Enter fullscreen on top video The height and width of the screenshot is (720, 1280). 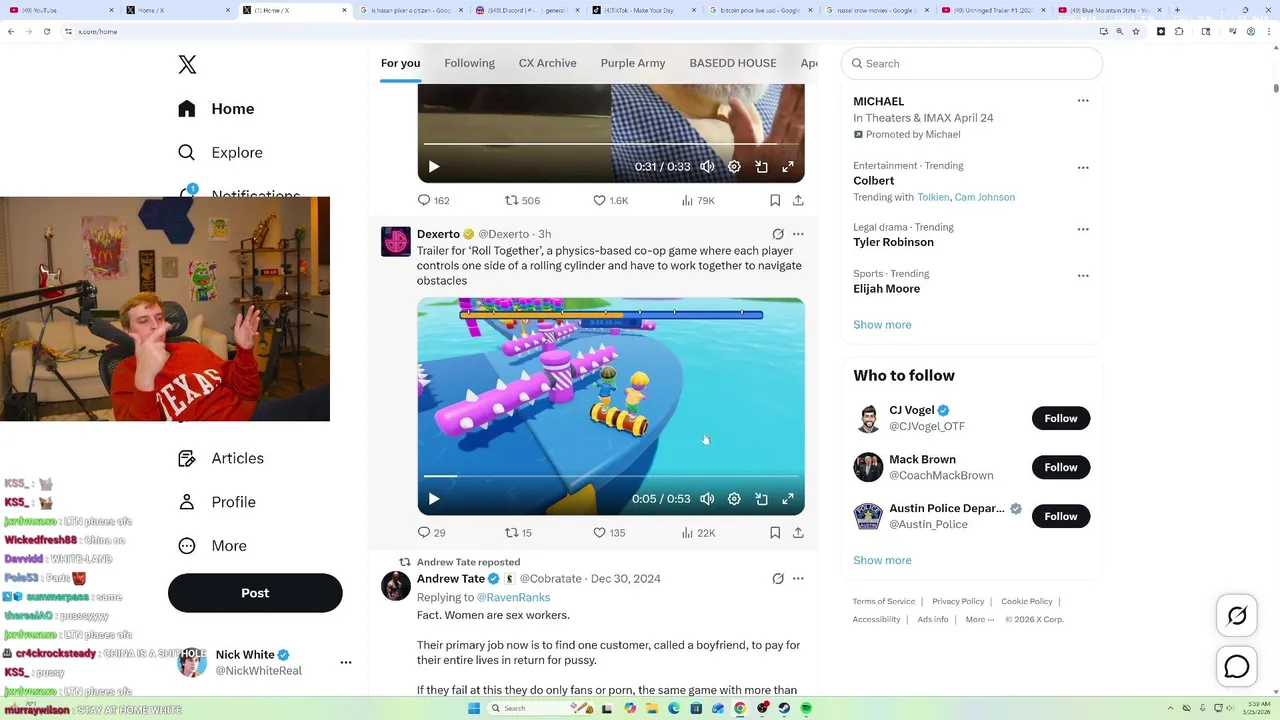tap(788, 167)
